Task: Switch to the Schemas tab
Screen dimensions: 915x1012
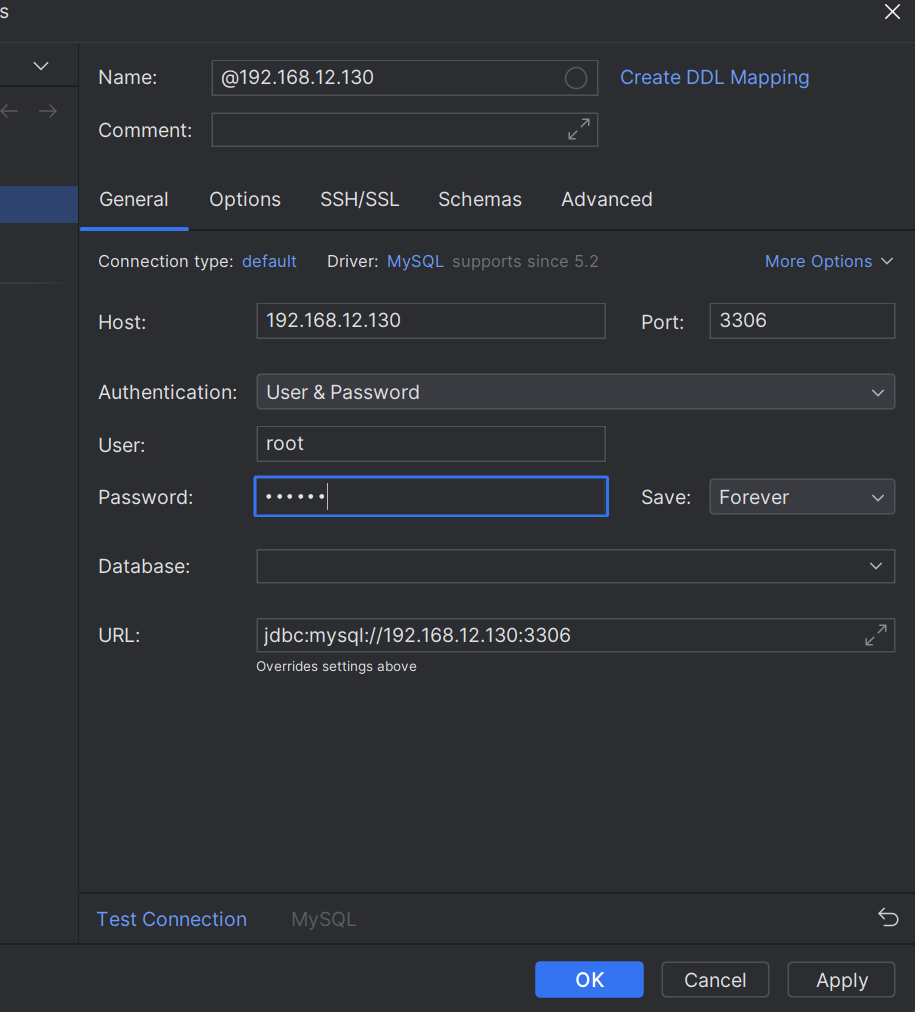Action: (479, 199)
